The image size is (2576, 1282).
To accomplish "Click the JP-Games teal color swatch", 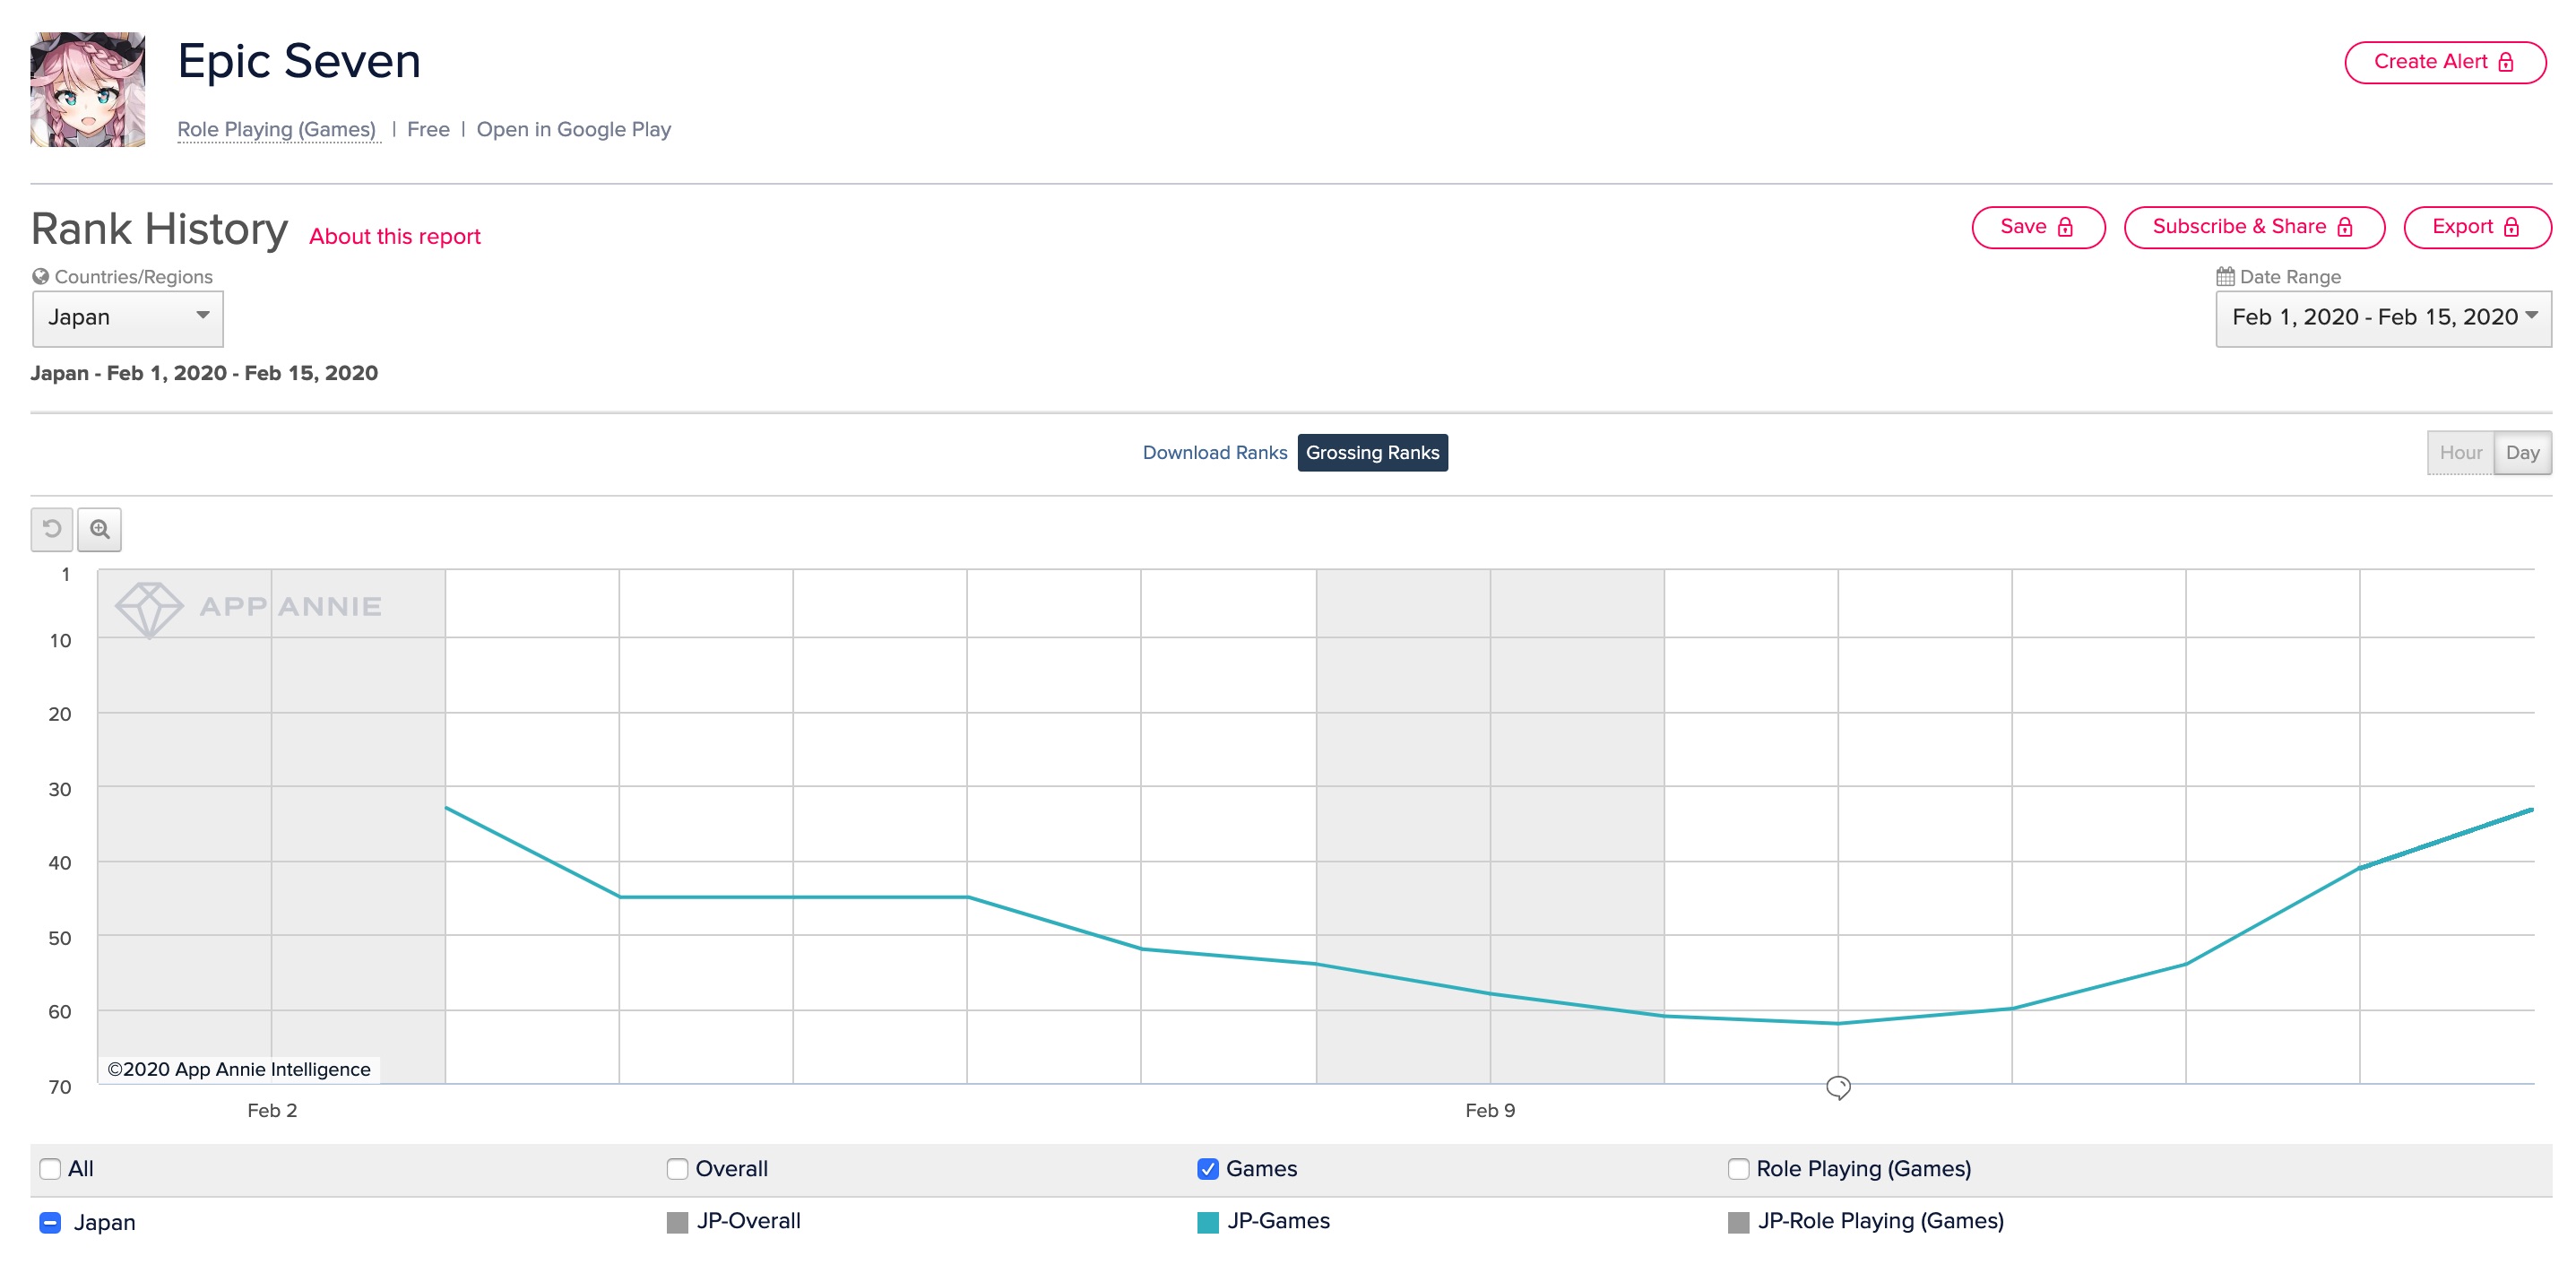I will pos(1208,1222).
